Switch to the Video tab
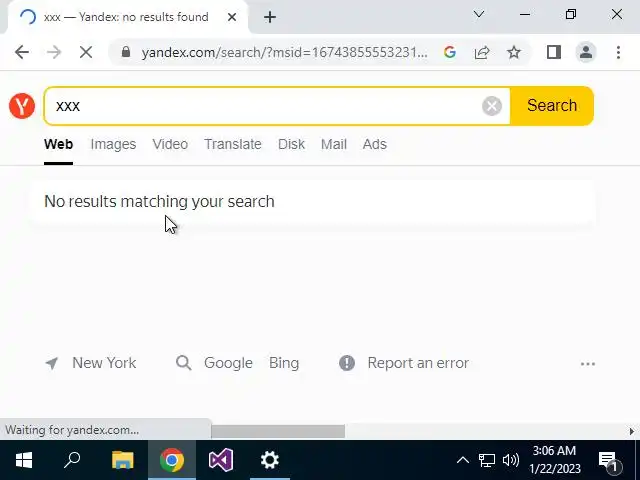This screenshot has width=640, height=480. (x=170, y=144)
